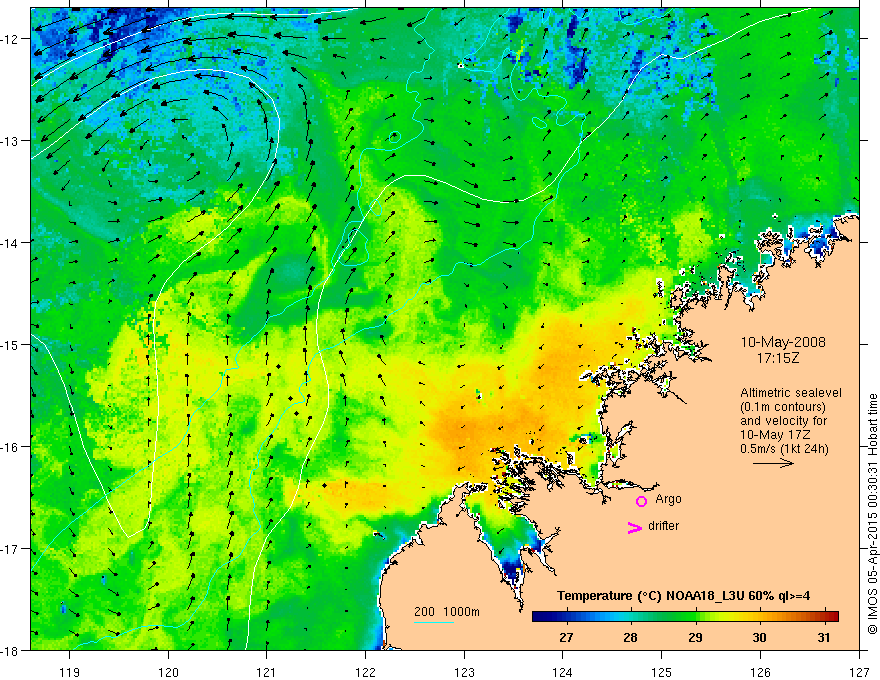Click the magenta Argo circle legend symbol

641,501
